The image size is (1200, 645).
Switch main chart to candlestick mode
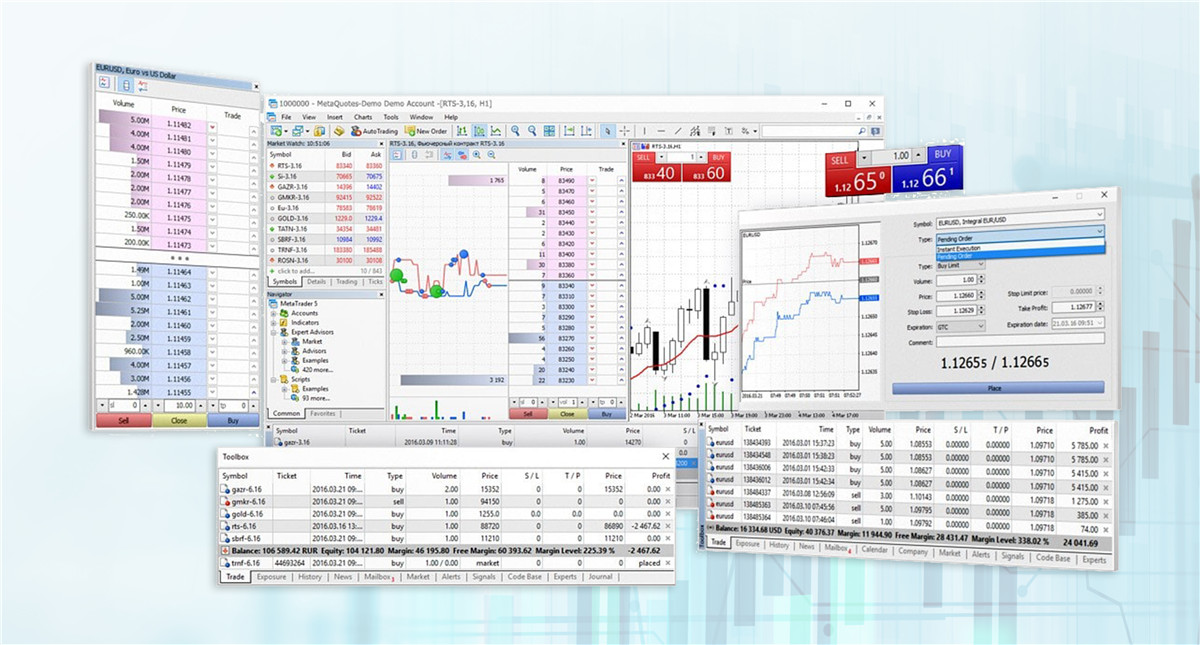pos(480,131)
